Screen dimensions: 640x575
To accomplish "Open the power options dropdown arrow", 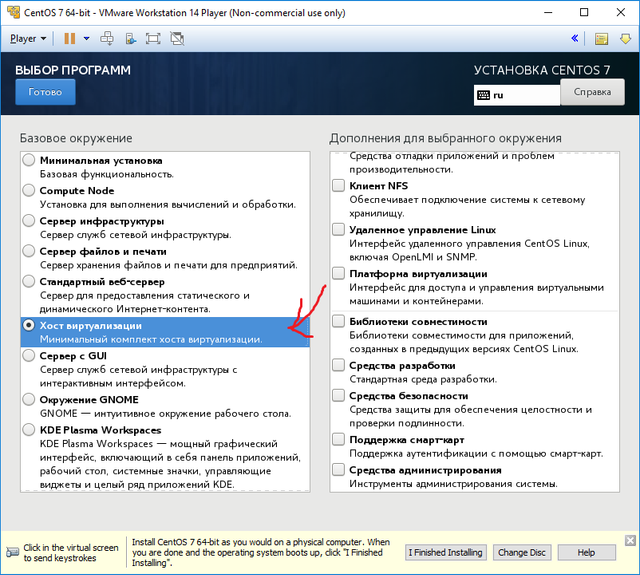I will coord(87,39).
